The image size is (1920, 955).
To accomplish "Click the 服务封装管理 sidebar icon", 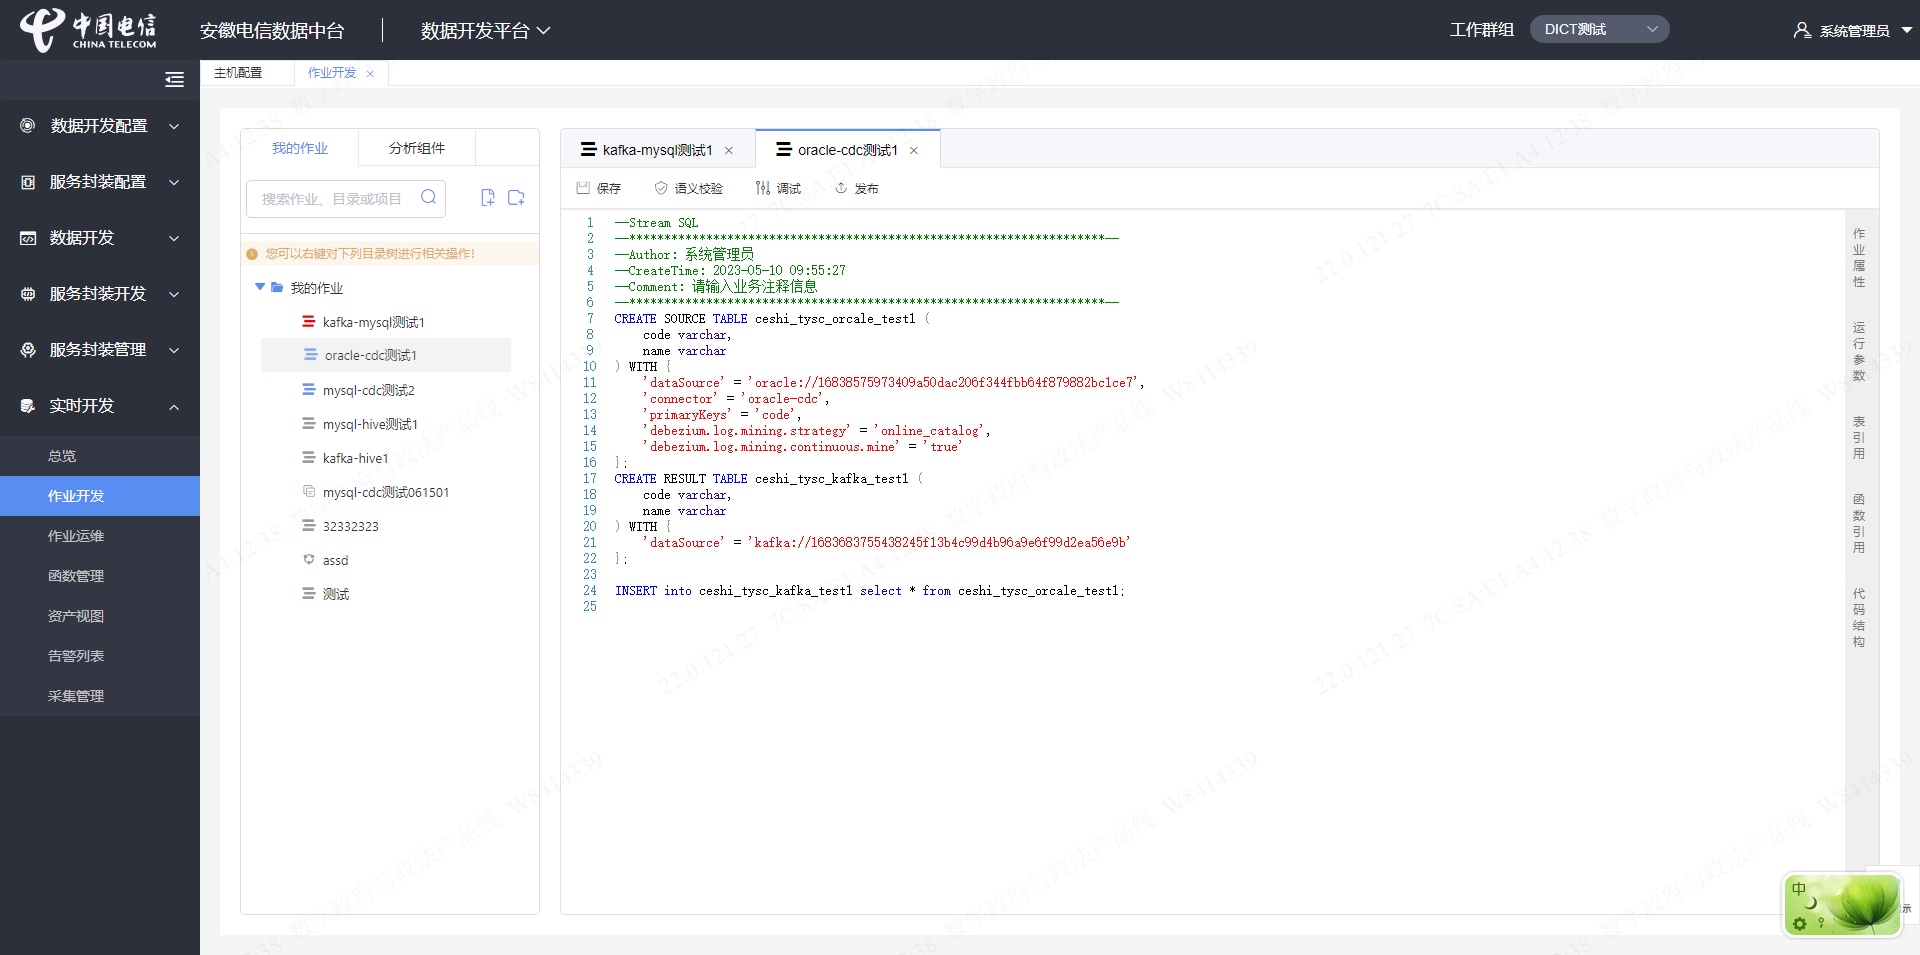I will coord(28,350).
